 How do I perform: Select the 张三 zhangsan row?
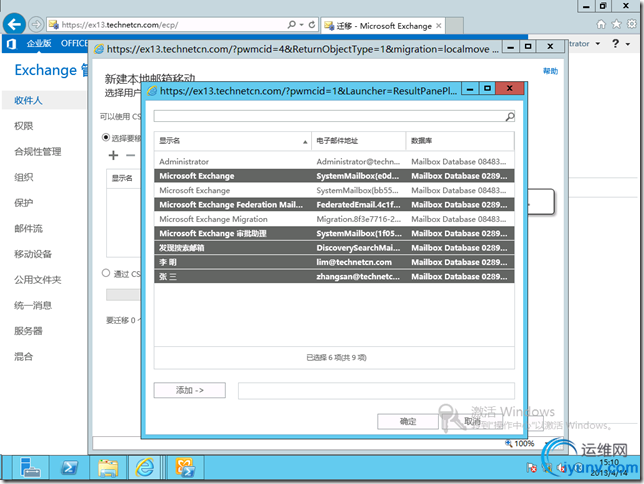pos(334,277)
